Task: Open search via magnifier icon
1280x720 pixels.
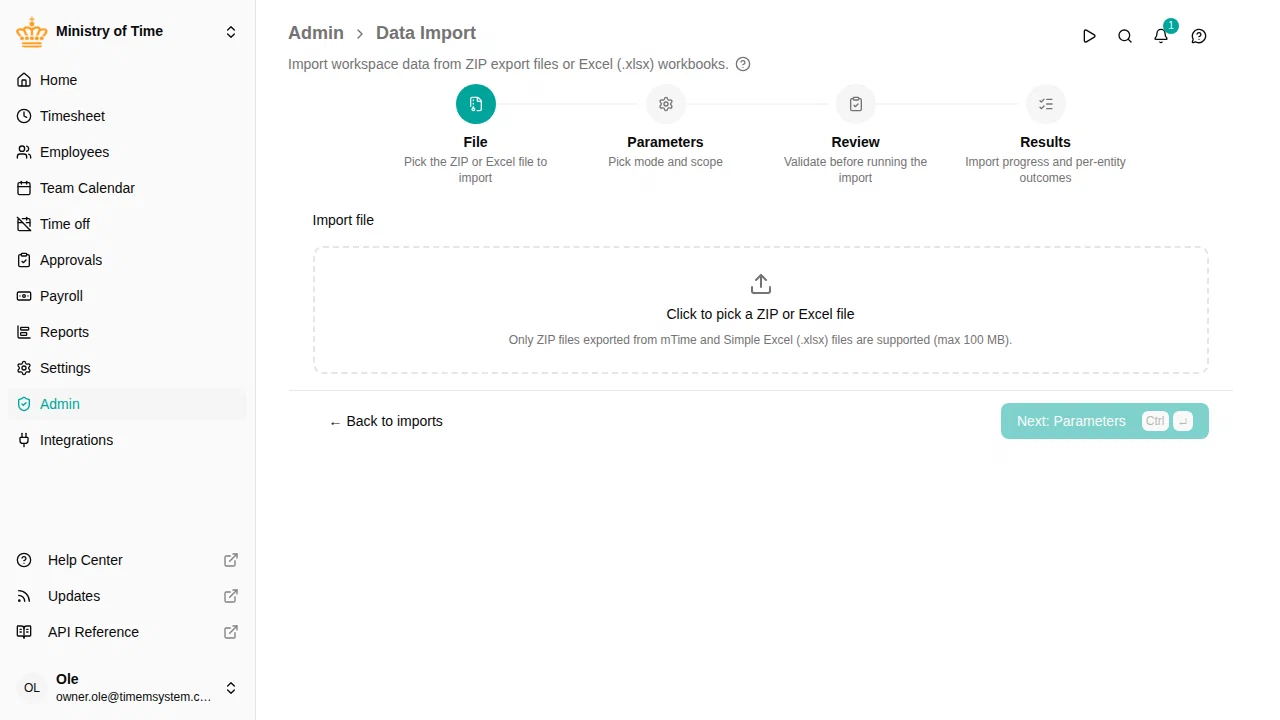Action: tap(1125, 36)
